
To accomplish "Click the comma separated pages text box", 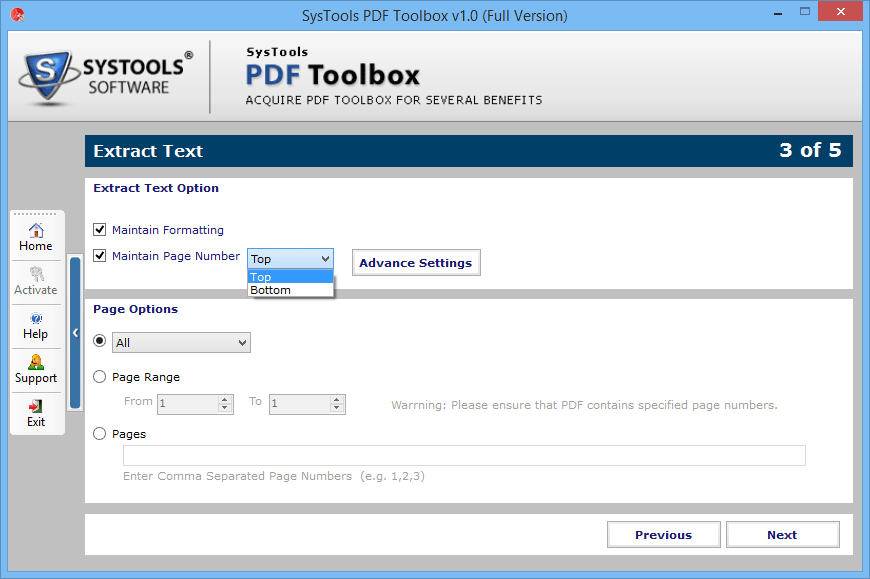I will coord(464,455).
